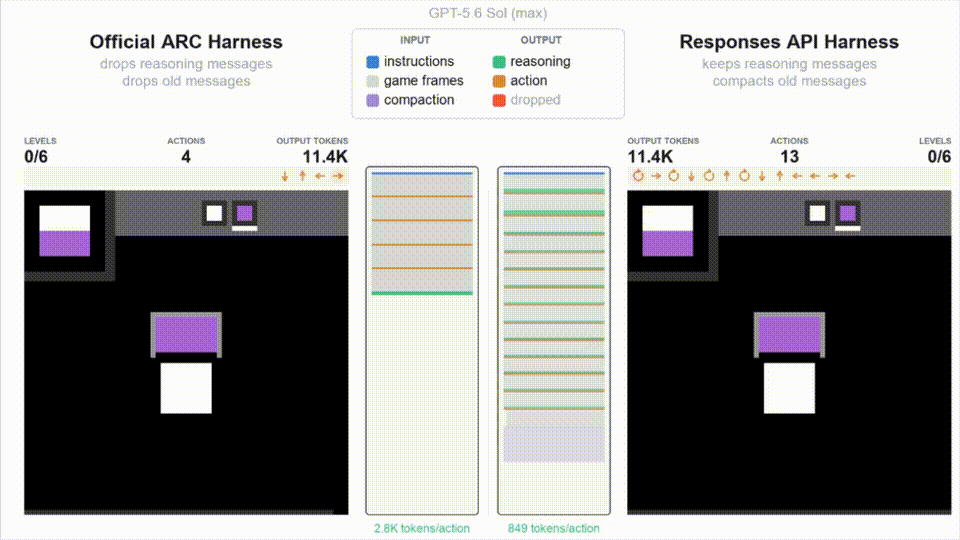Click the "instructions" legend label
The image size is (960, 540).
pos(419,61)
